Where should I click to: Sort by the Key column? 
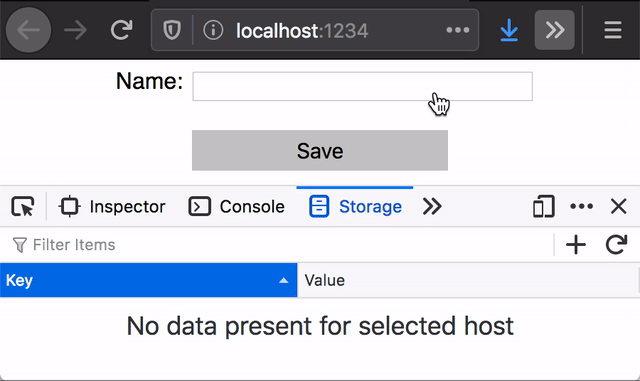point(149,280)
